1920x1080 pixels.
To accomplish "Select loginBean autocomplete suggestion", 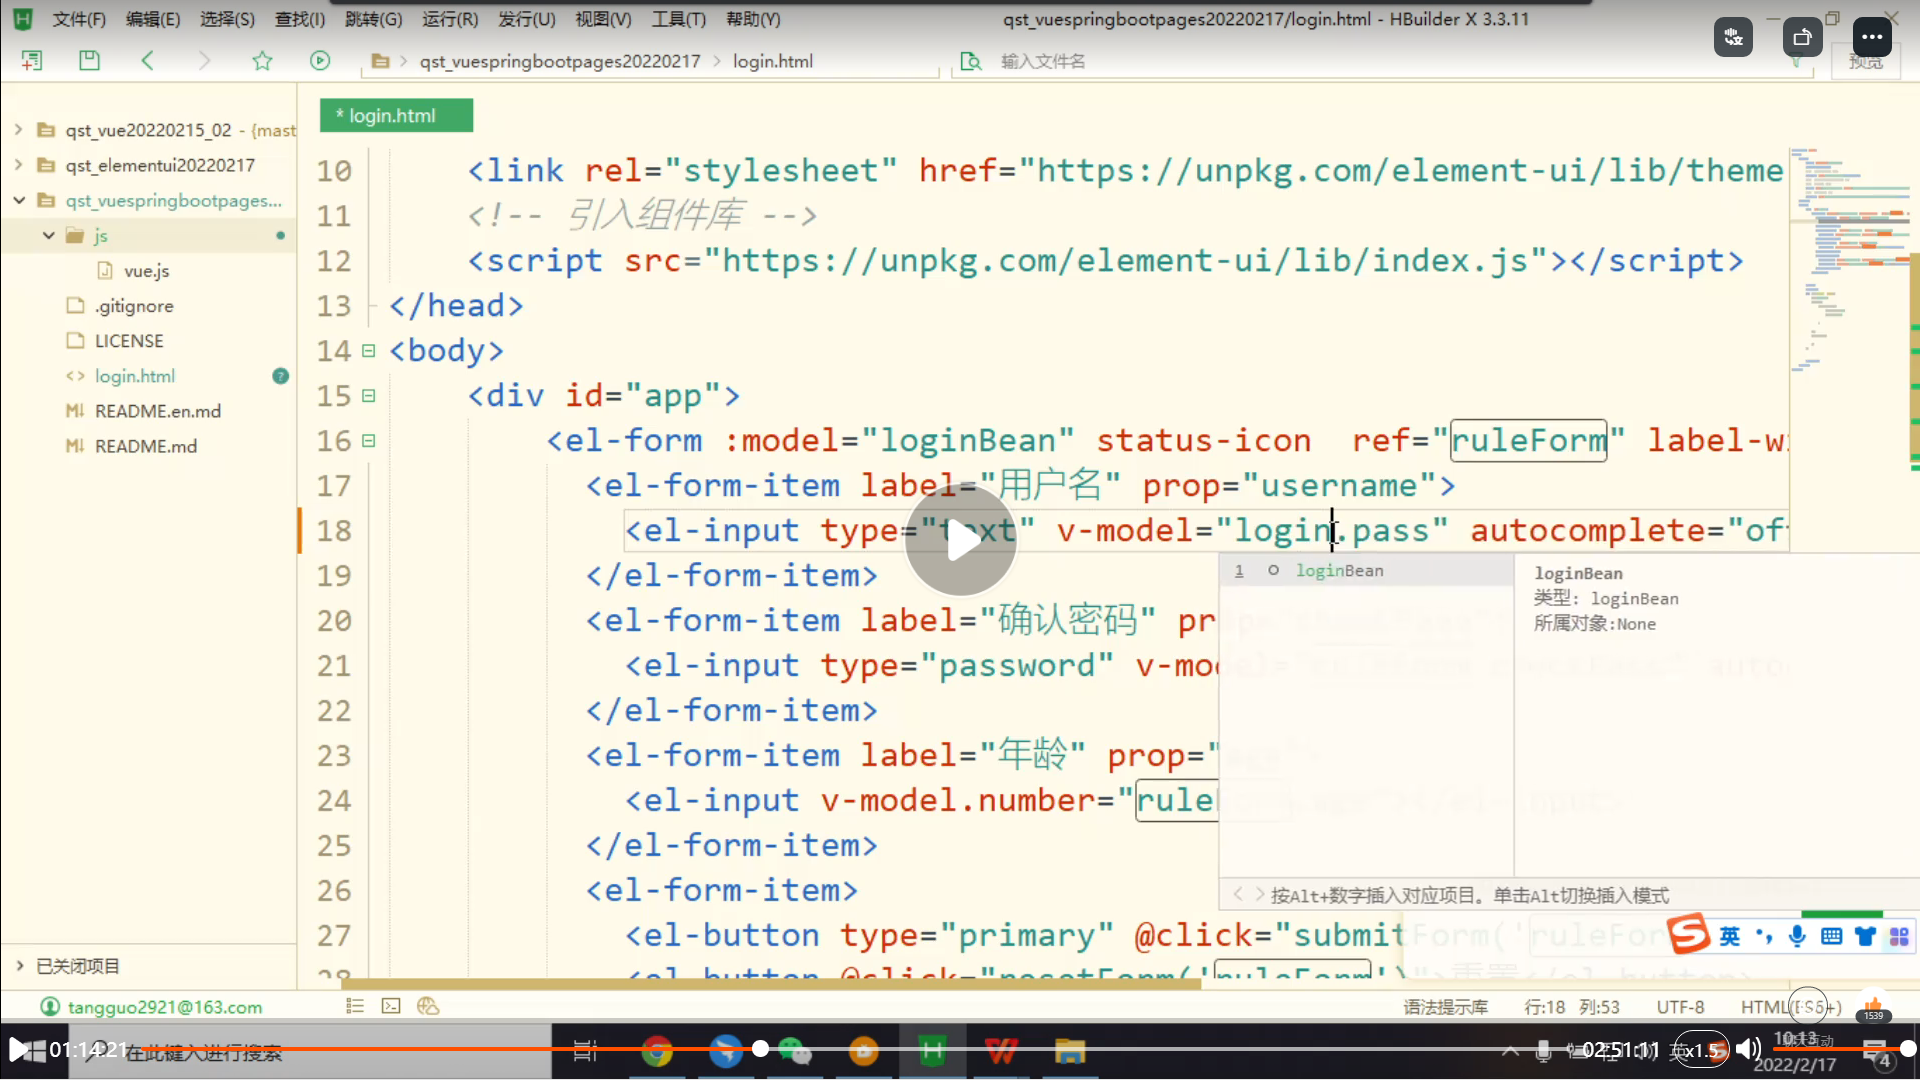I will pos(1366,571).
